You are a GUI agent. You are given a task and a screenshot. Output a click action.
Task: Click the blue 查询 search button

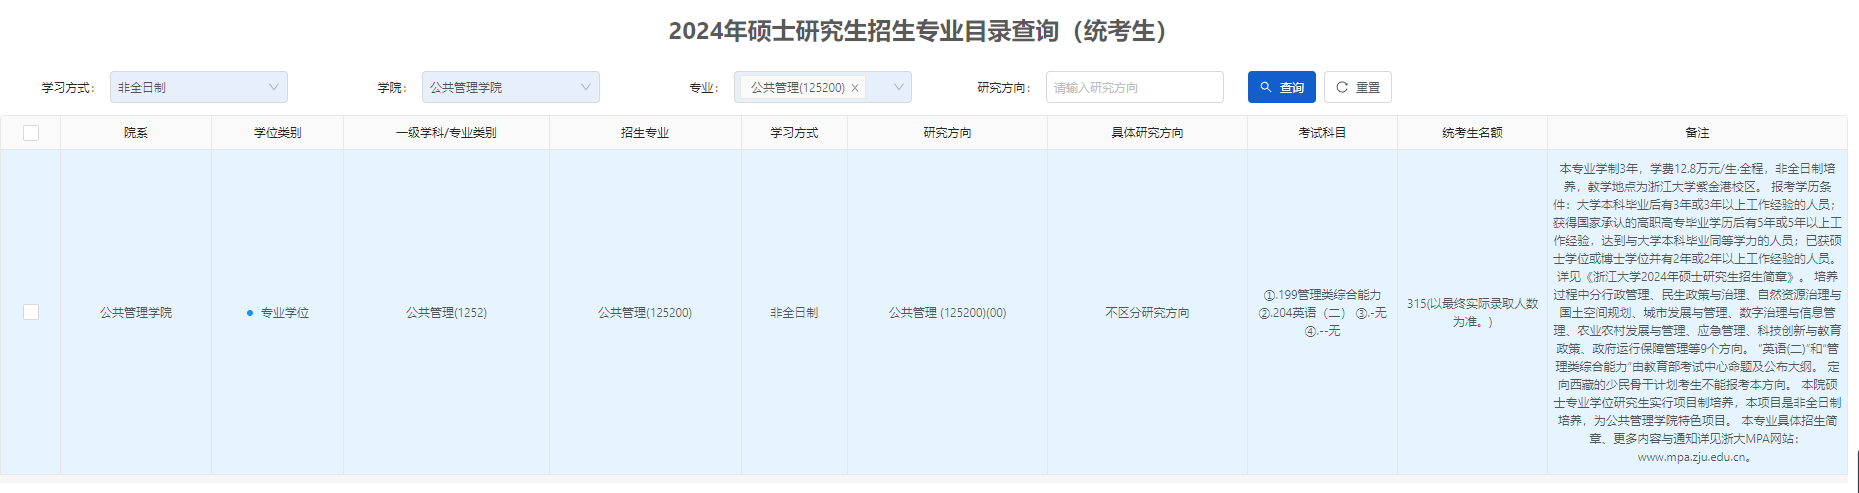pyautogui.click(x=1281, y=87)
